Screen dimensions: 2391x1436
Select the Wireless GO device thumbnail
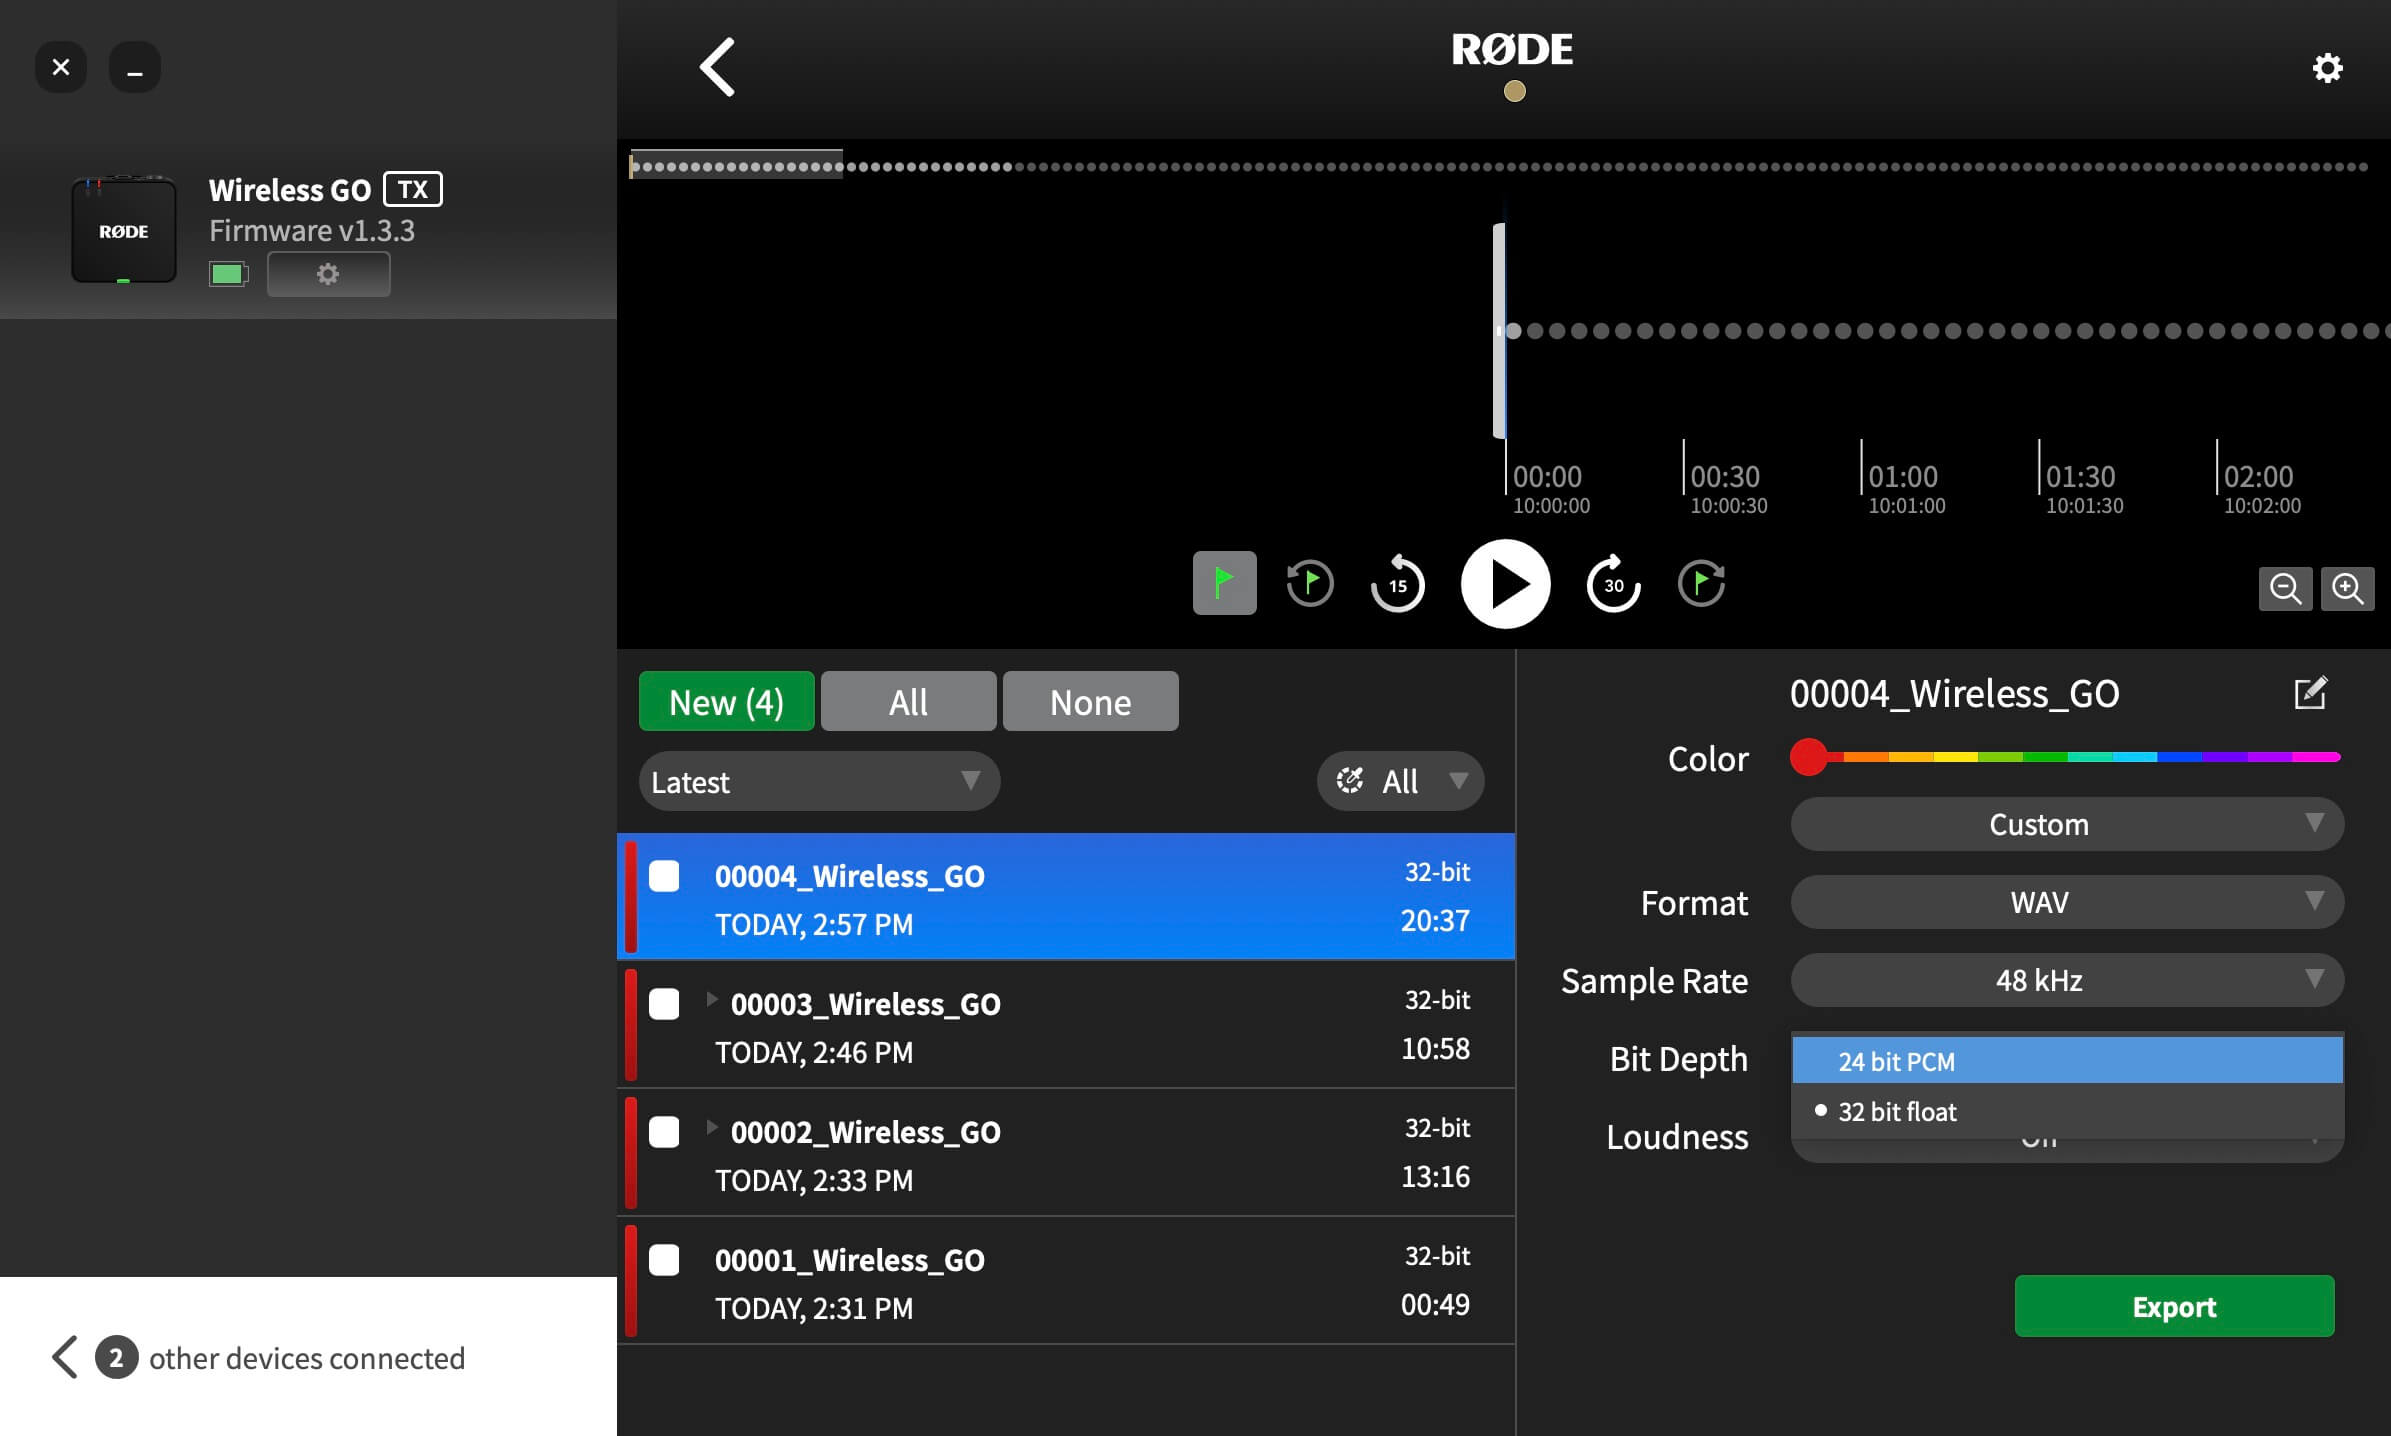point(124,230)
